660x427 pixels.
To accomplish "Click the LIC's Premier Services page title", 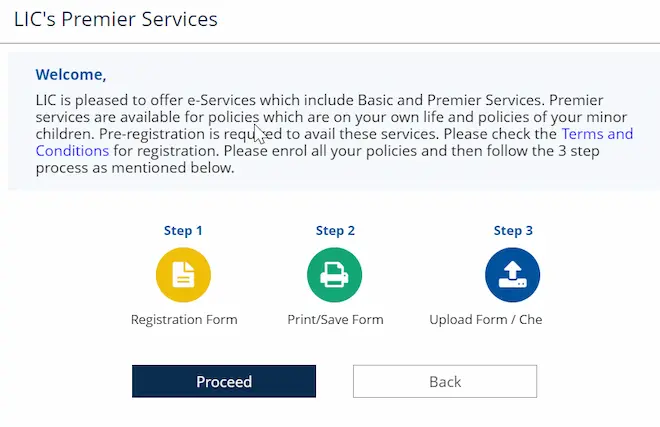I will pos(116,19).
